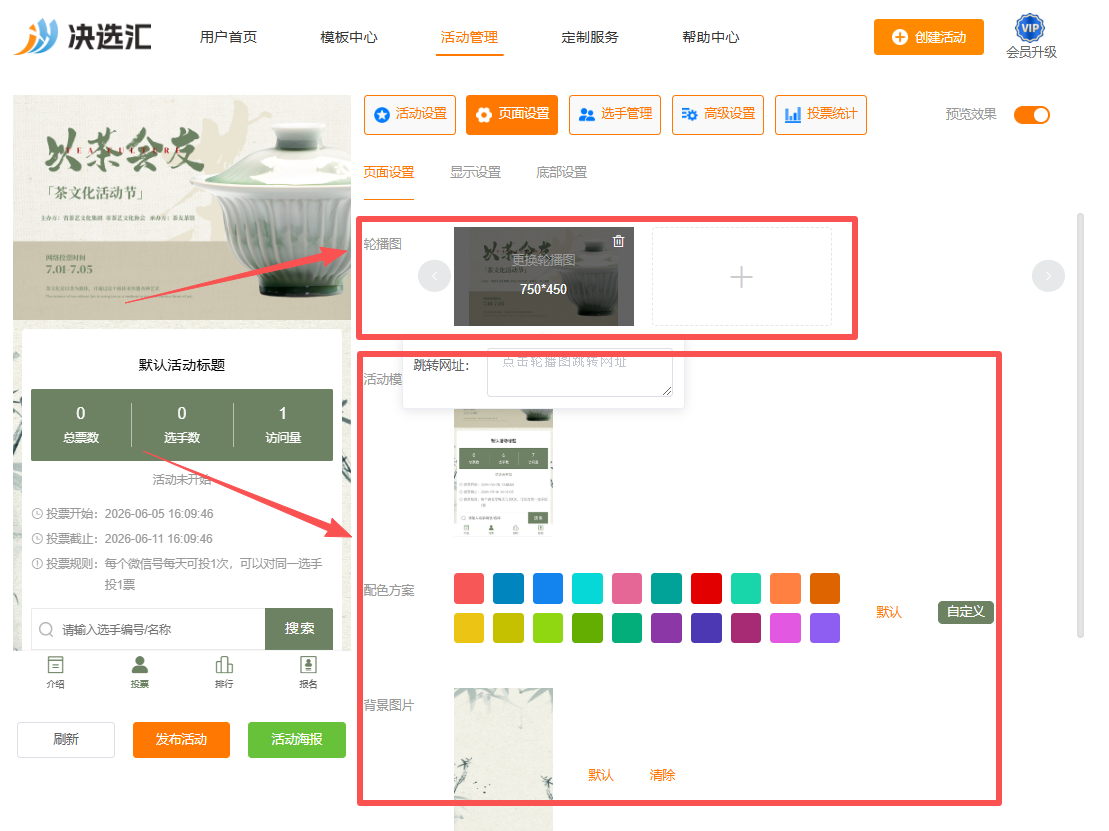Toggle the 预览效果 switch
1109x831 pixels.
click(1032, 115)
